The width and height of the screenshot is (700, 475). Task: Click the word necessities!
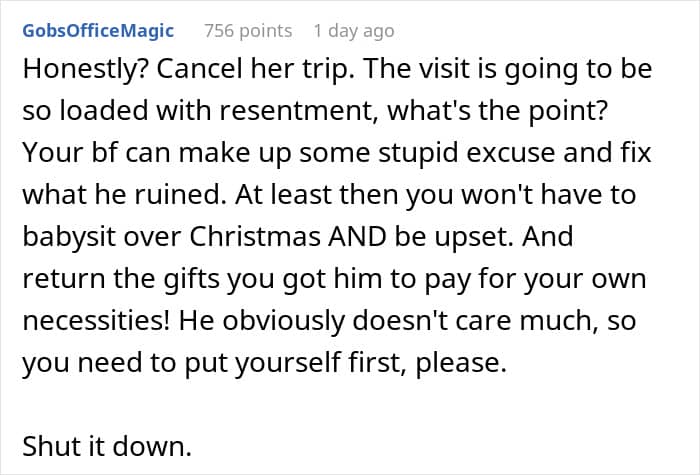coord(96,320)
